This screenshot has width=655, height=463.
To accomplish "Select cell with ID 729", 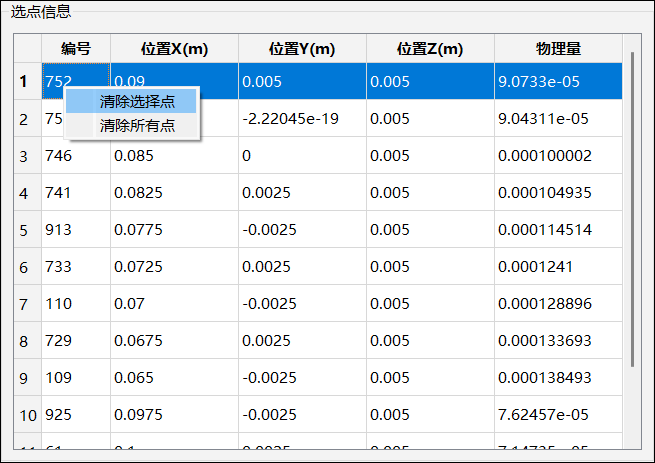I will 76,341.
